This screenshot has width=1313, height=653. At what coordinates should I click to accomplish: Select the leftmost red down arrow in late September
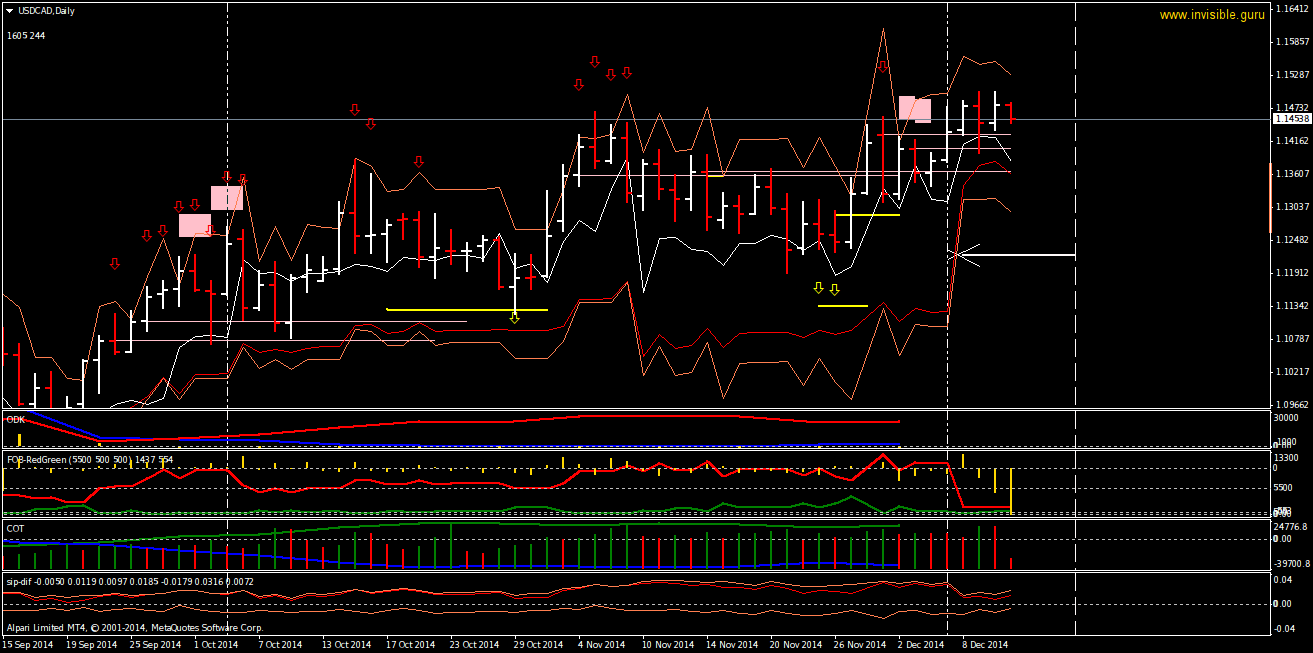[114, 263]
